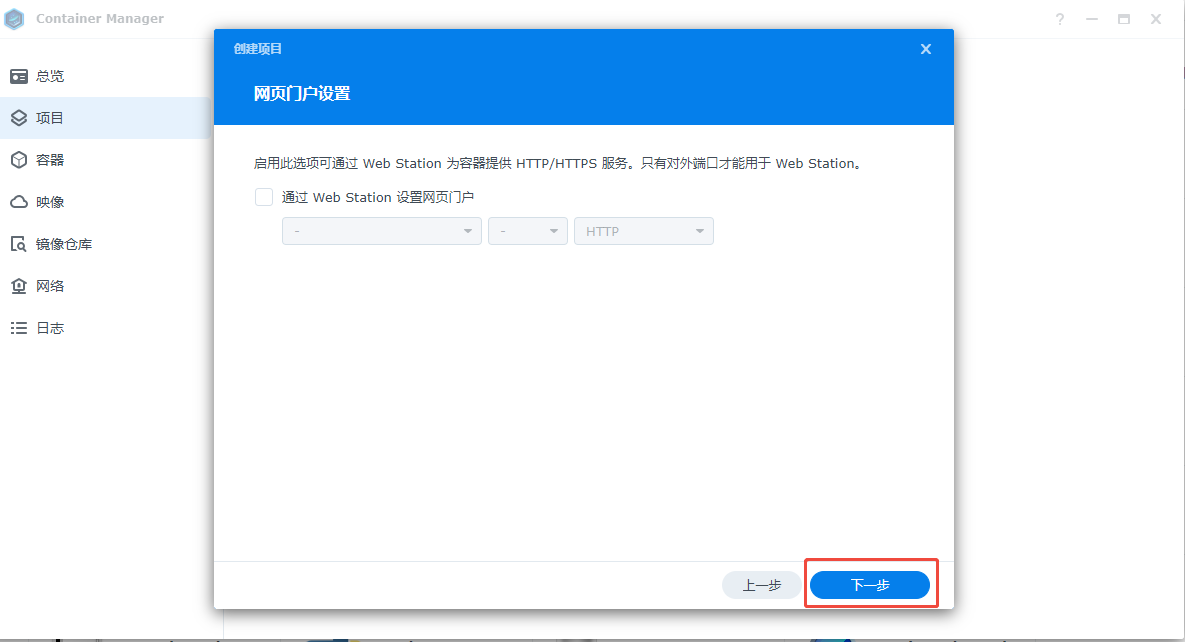Image resolution: width=1185 pixels, height=642 pixels.
Task: Click the 上一步 previous button
Action: pyautogui.click(x=762, y=585)
